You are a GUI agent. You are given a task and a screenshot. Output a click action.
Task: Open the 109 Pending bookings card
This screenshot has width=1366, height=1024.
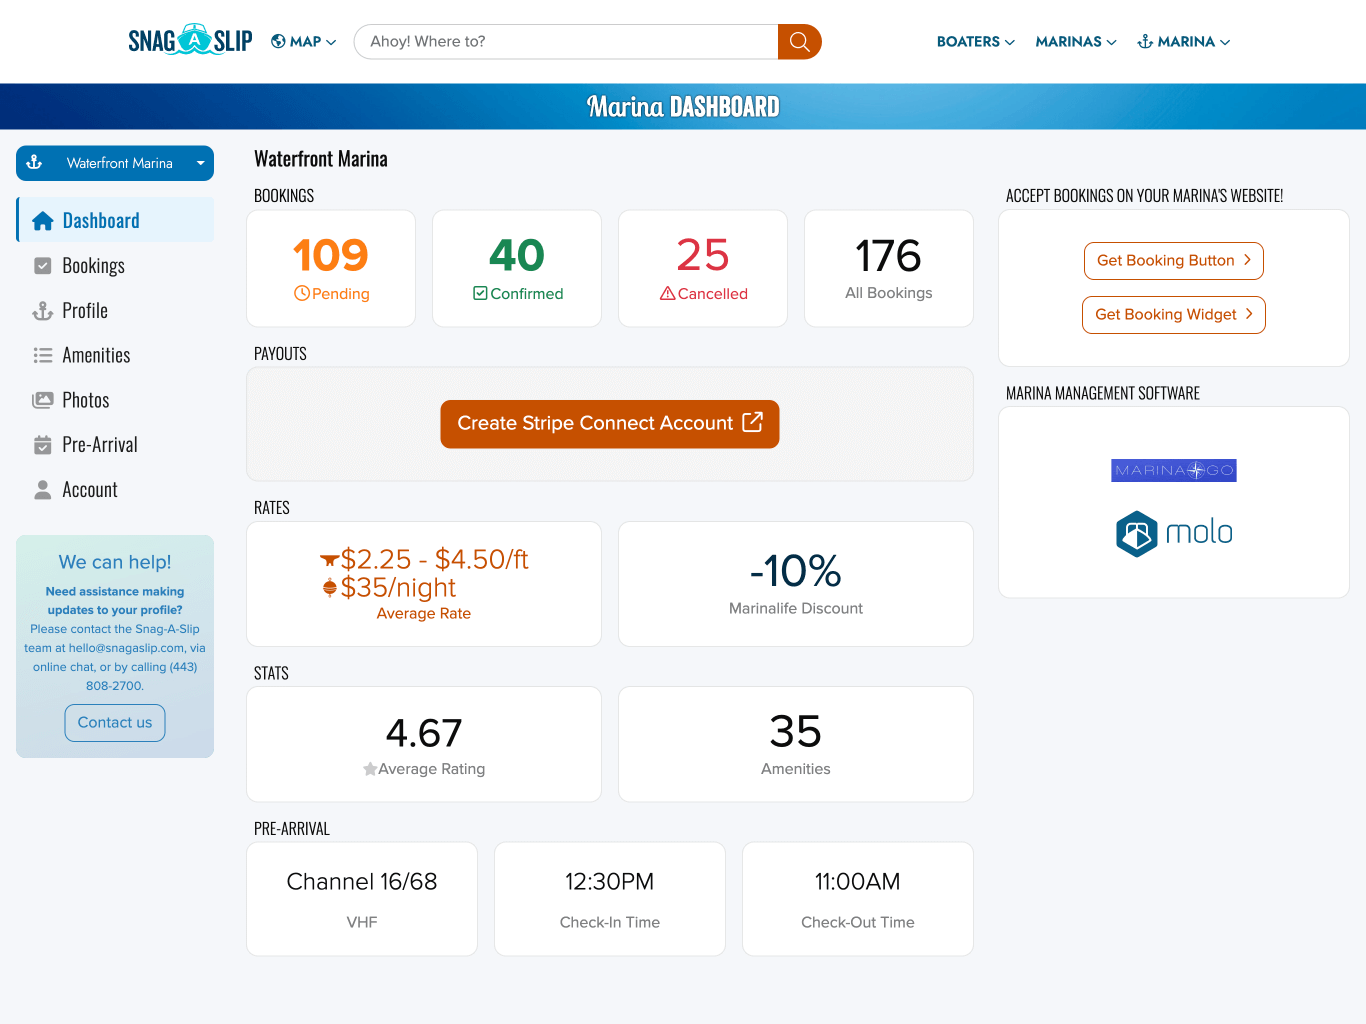[x=331, y=268]
